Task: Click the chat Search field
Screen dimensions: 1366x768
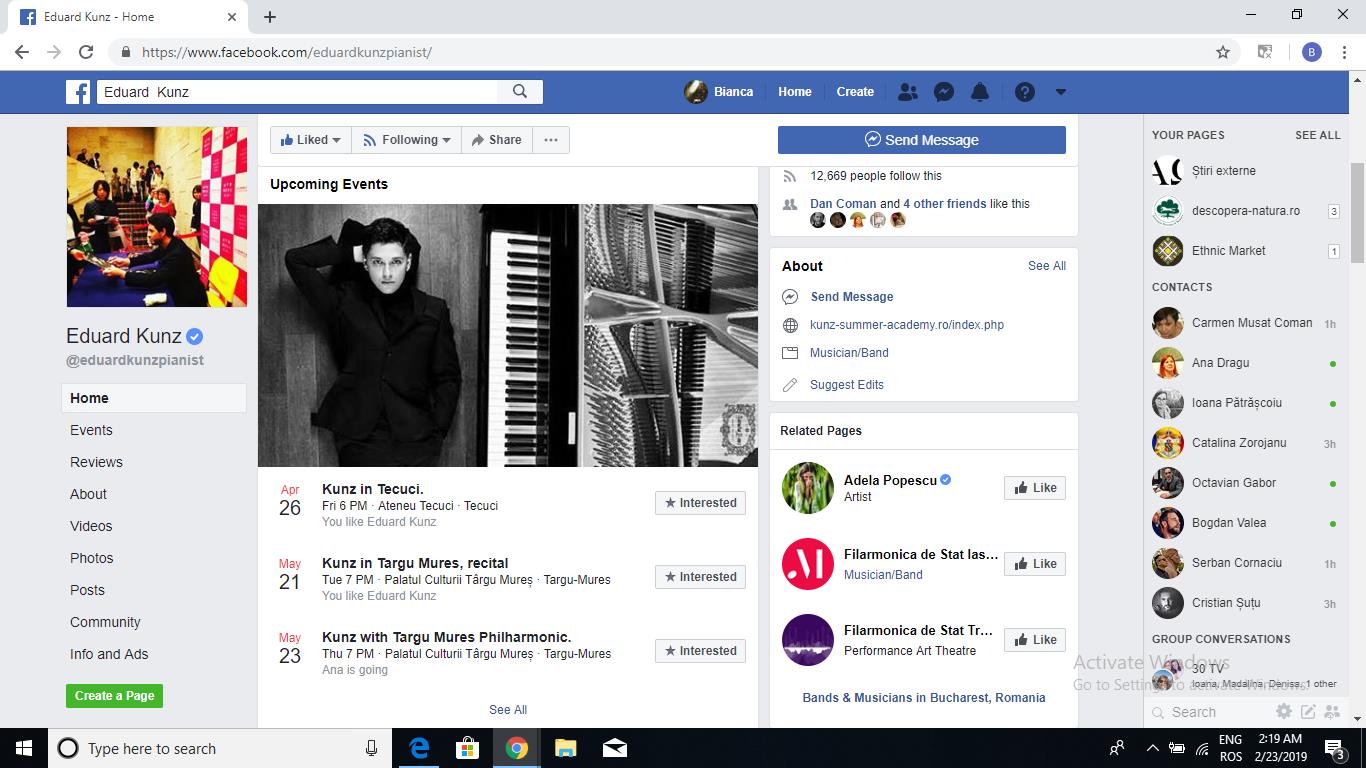Action: pyautogui.click(x=1210, y=712)
